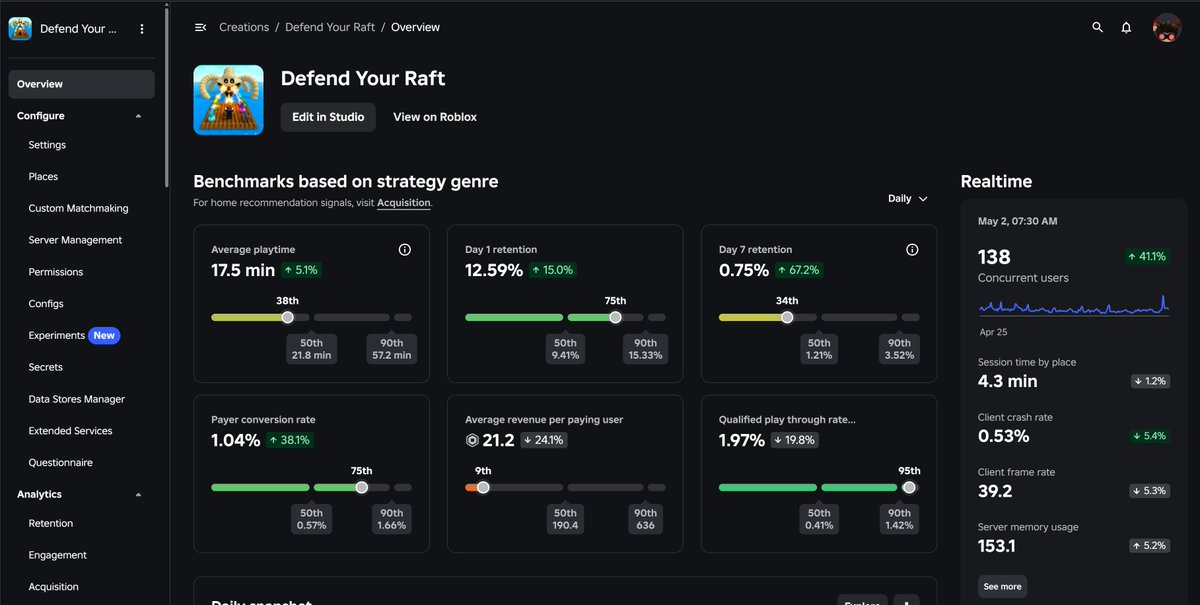Collapse the Configure section
Image resolution: width=1200 pixels, height=605 pixels.
[x=138, y=116]
